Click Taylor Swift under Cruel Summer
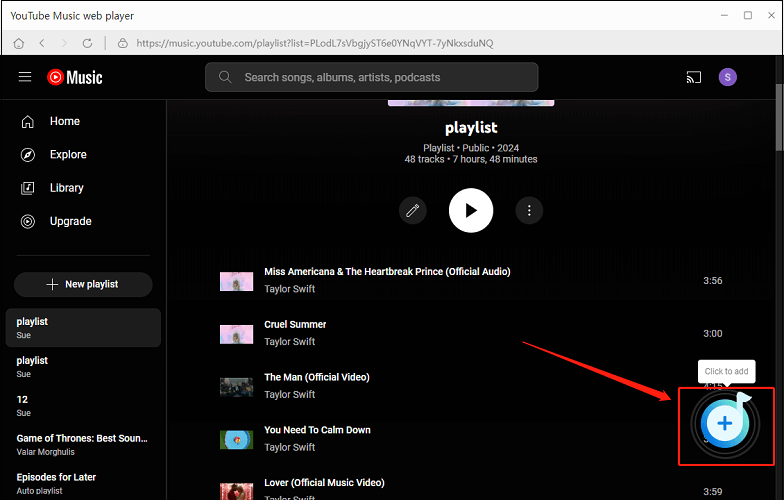Screen dimensions: 784x500 (290, 342)
